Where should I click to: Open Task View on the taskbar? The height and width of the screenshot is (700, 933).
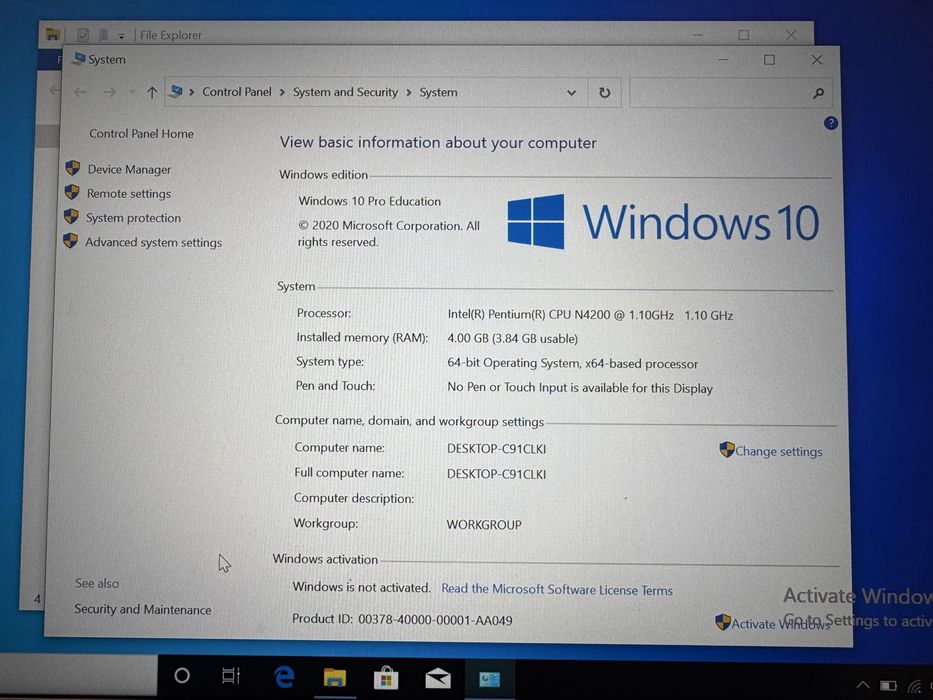[231, 676]
